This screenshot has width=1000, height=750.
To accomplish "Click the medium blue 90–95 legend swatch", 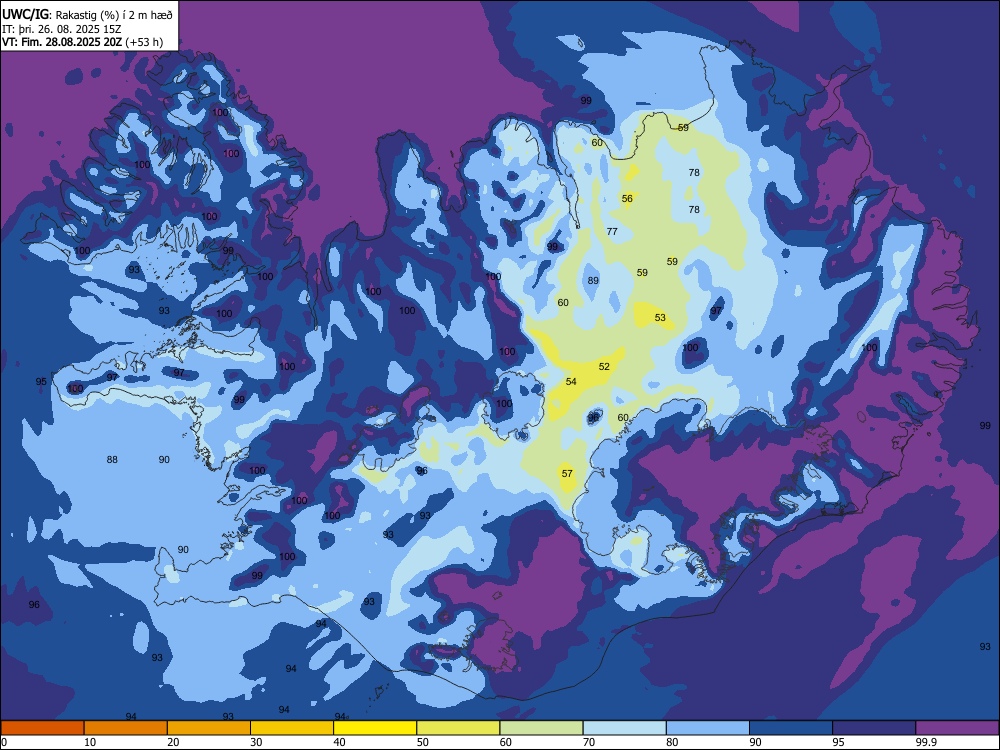I will (791, 728).
